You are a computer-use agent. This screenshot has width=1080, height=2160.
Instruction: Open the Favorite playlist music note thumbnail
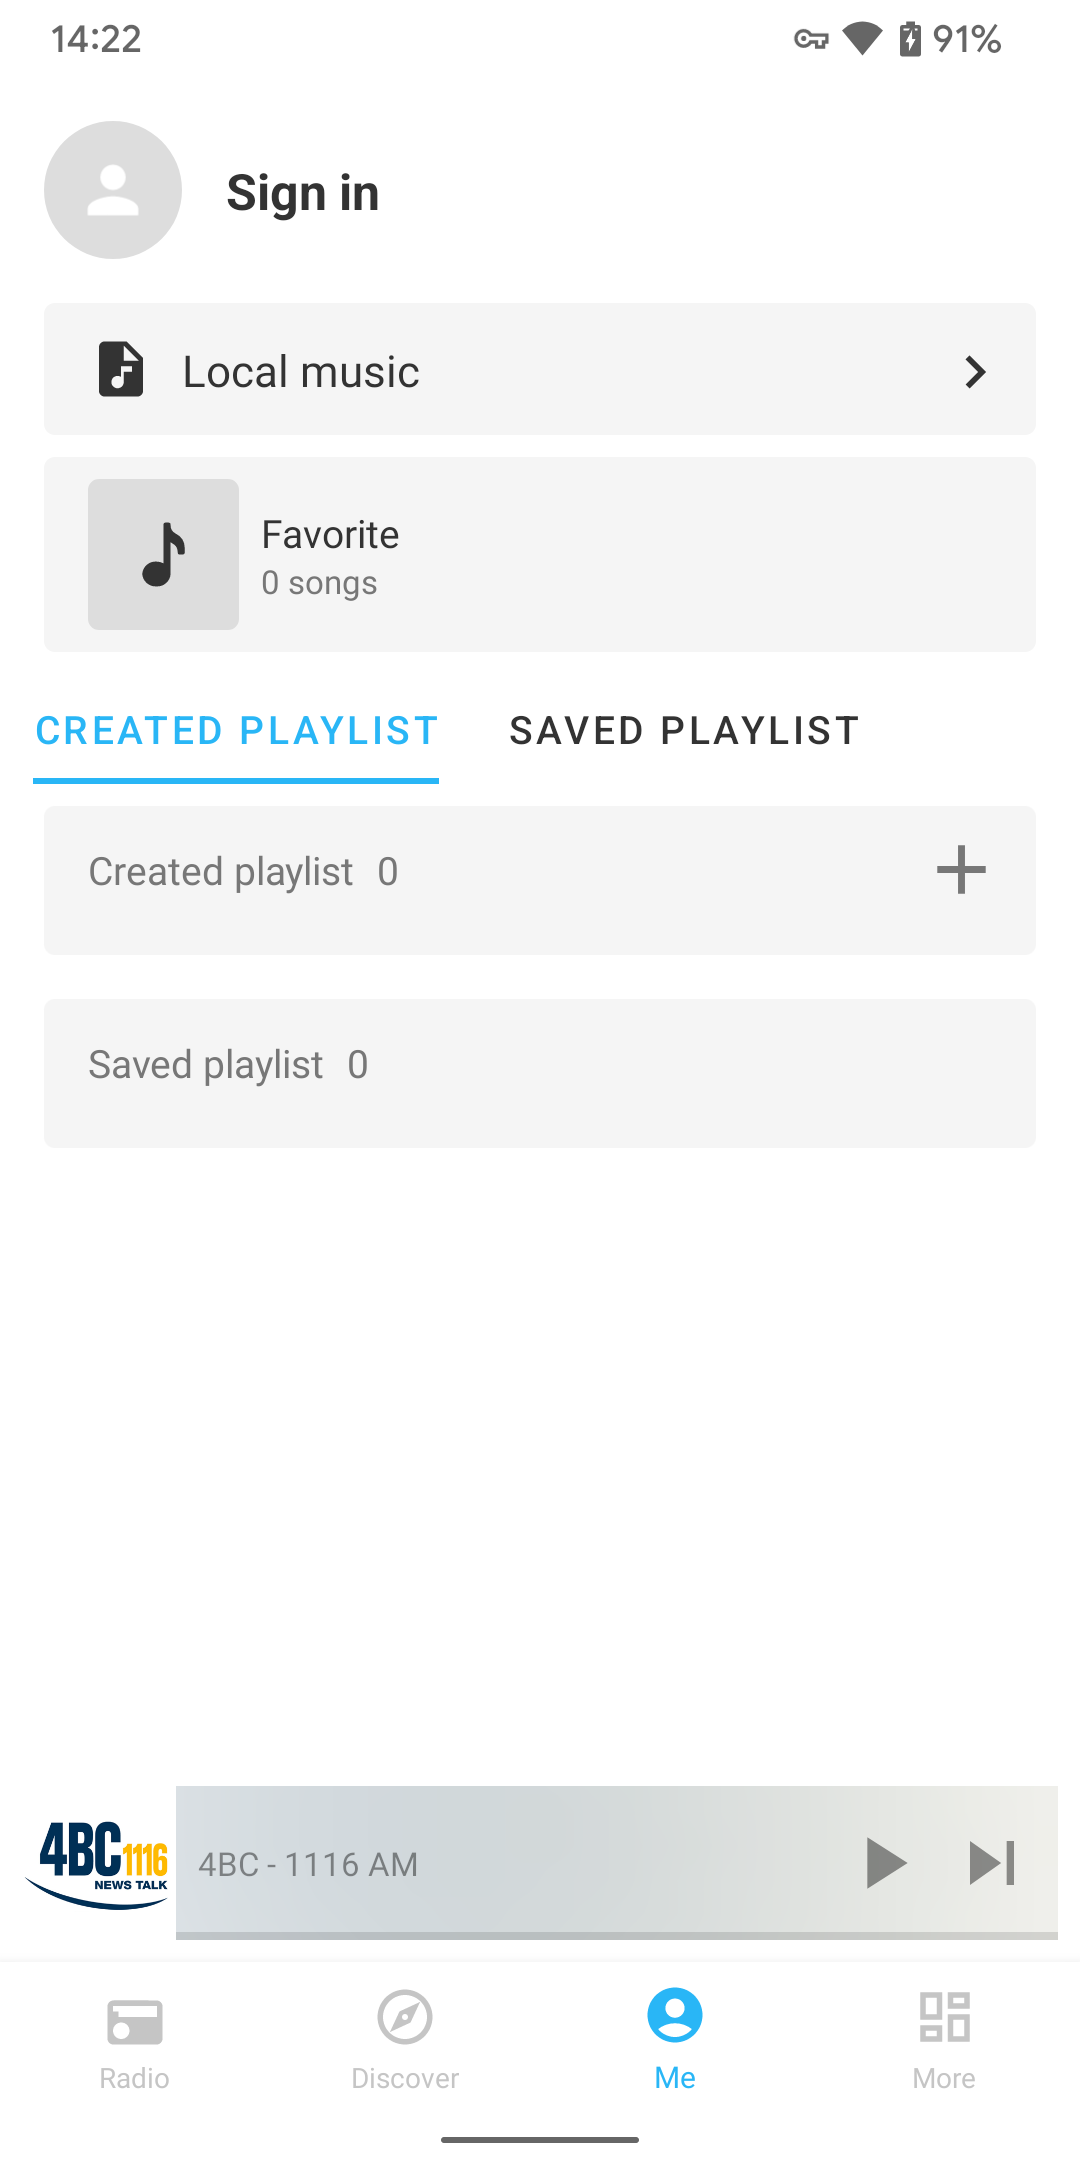click(x=163, y=554)
